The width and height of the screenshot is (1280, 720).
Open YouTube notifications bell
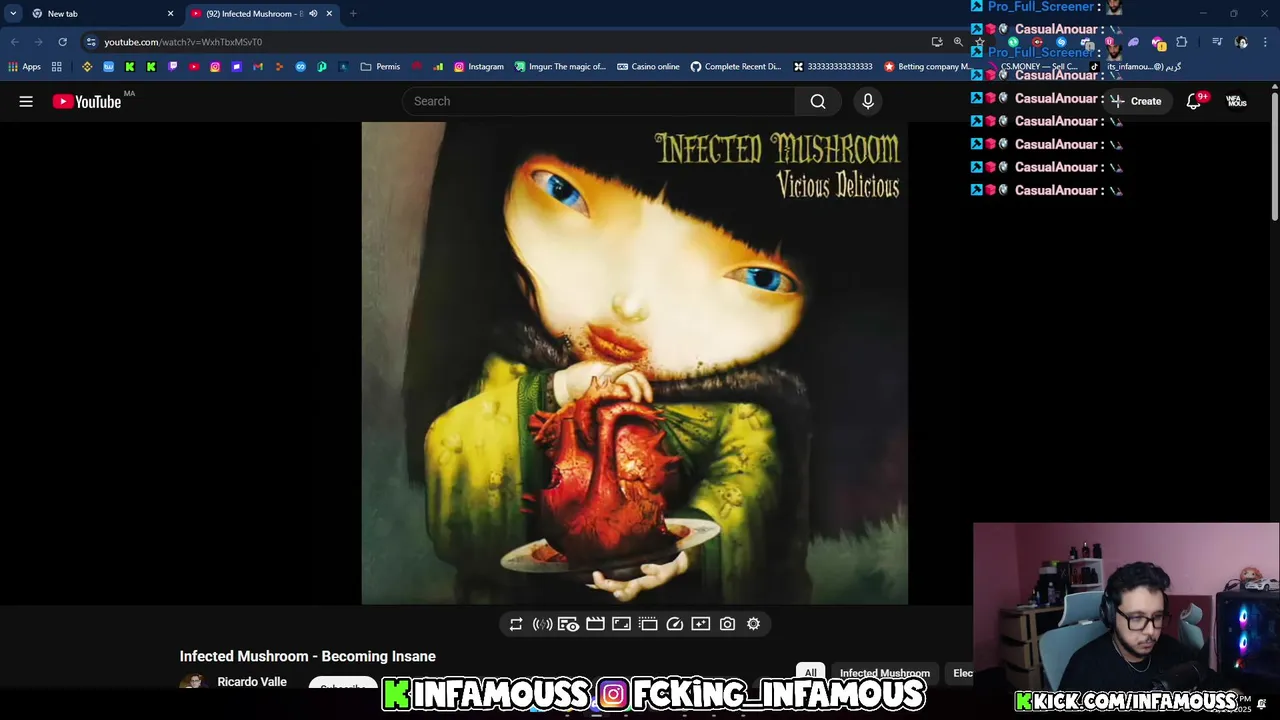[x=1193, y=101]
